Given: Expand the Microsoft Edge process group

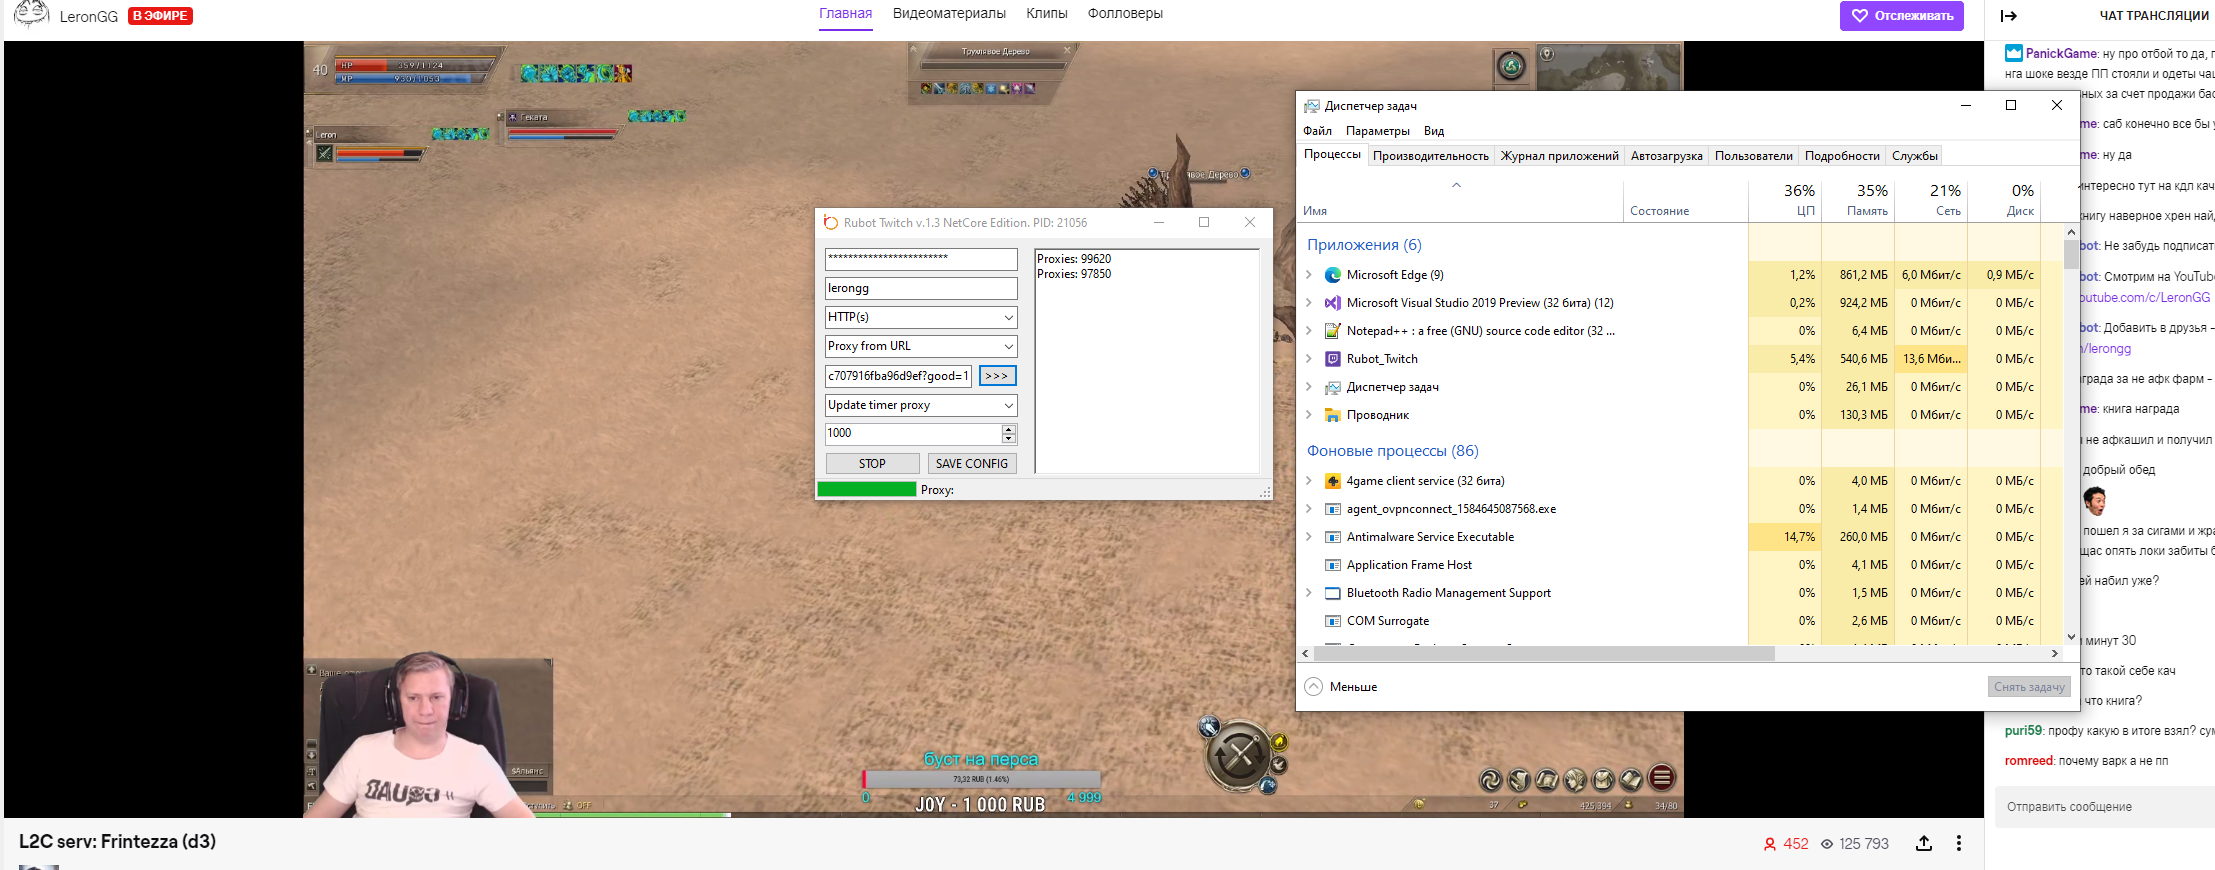Looking at the screenshot, I should [x=1309, y=275].
